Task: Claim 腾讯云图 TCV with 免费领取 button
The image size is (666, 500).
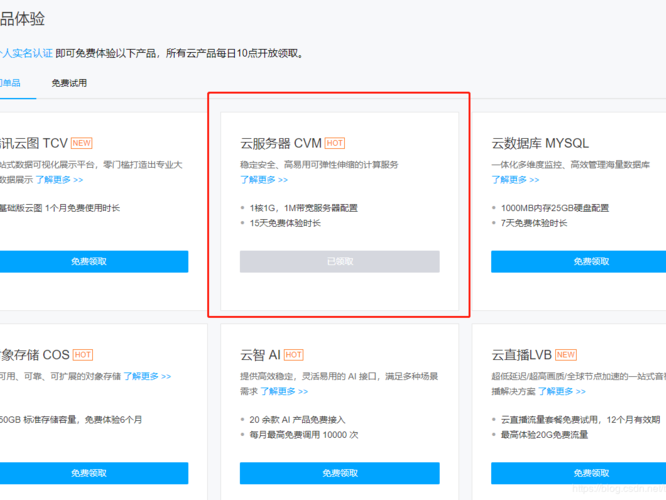Action: coord(94,261)
